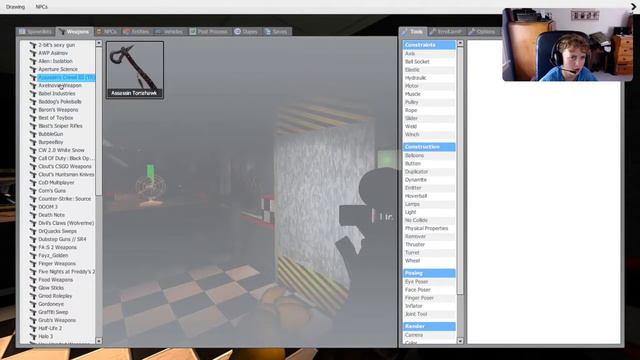This screenshot has width=640, height=360.
Task: Click gun icon beside Babel Industries
Action: (x=33, y=93)
